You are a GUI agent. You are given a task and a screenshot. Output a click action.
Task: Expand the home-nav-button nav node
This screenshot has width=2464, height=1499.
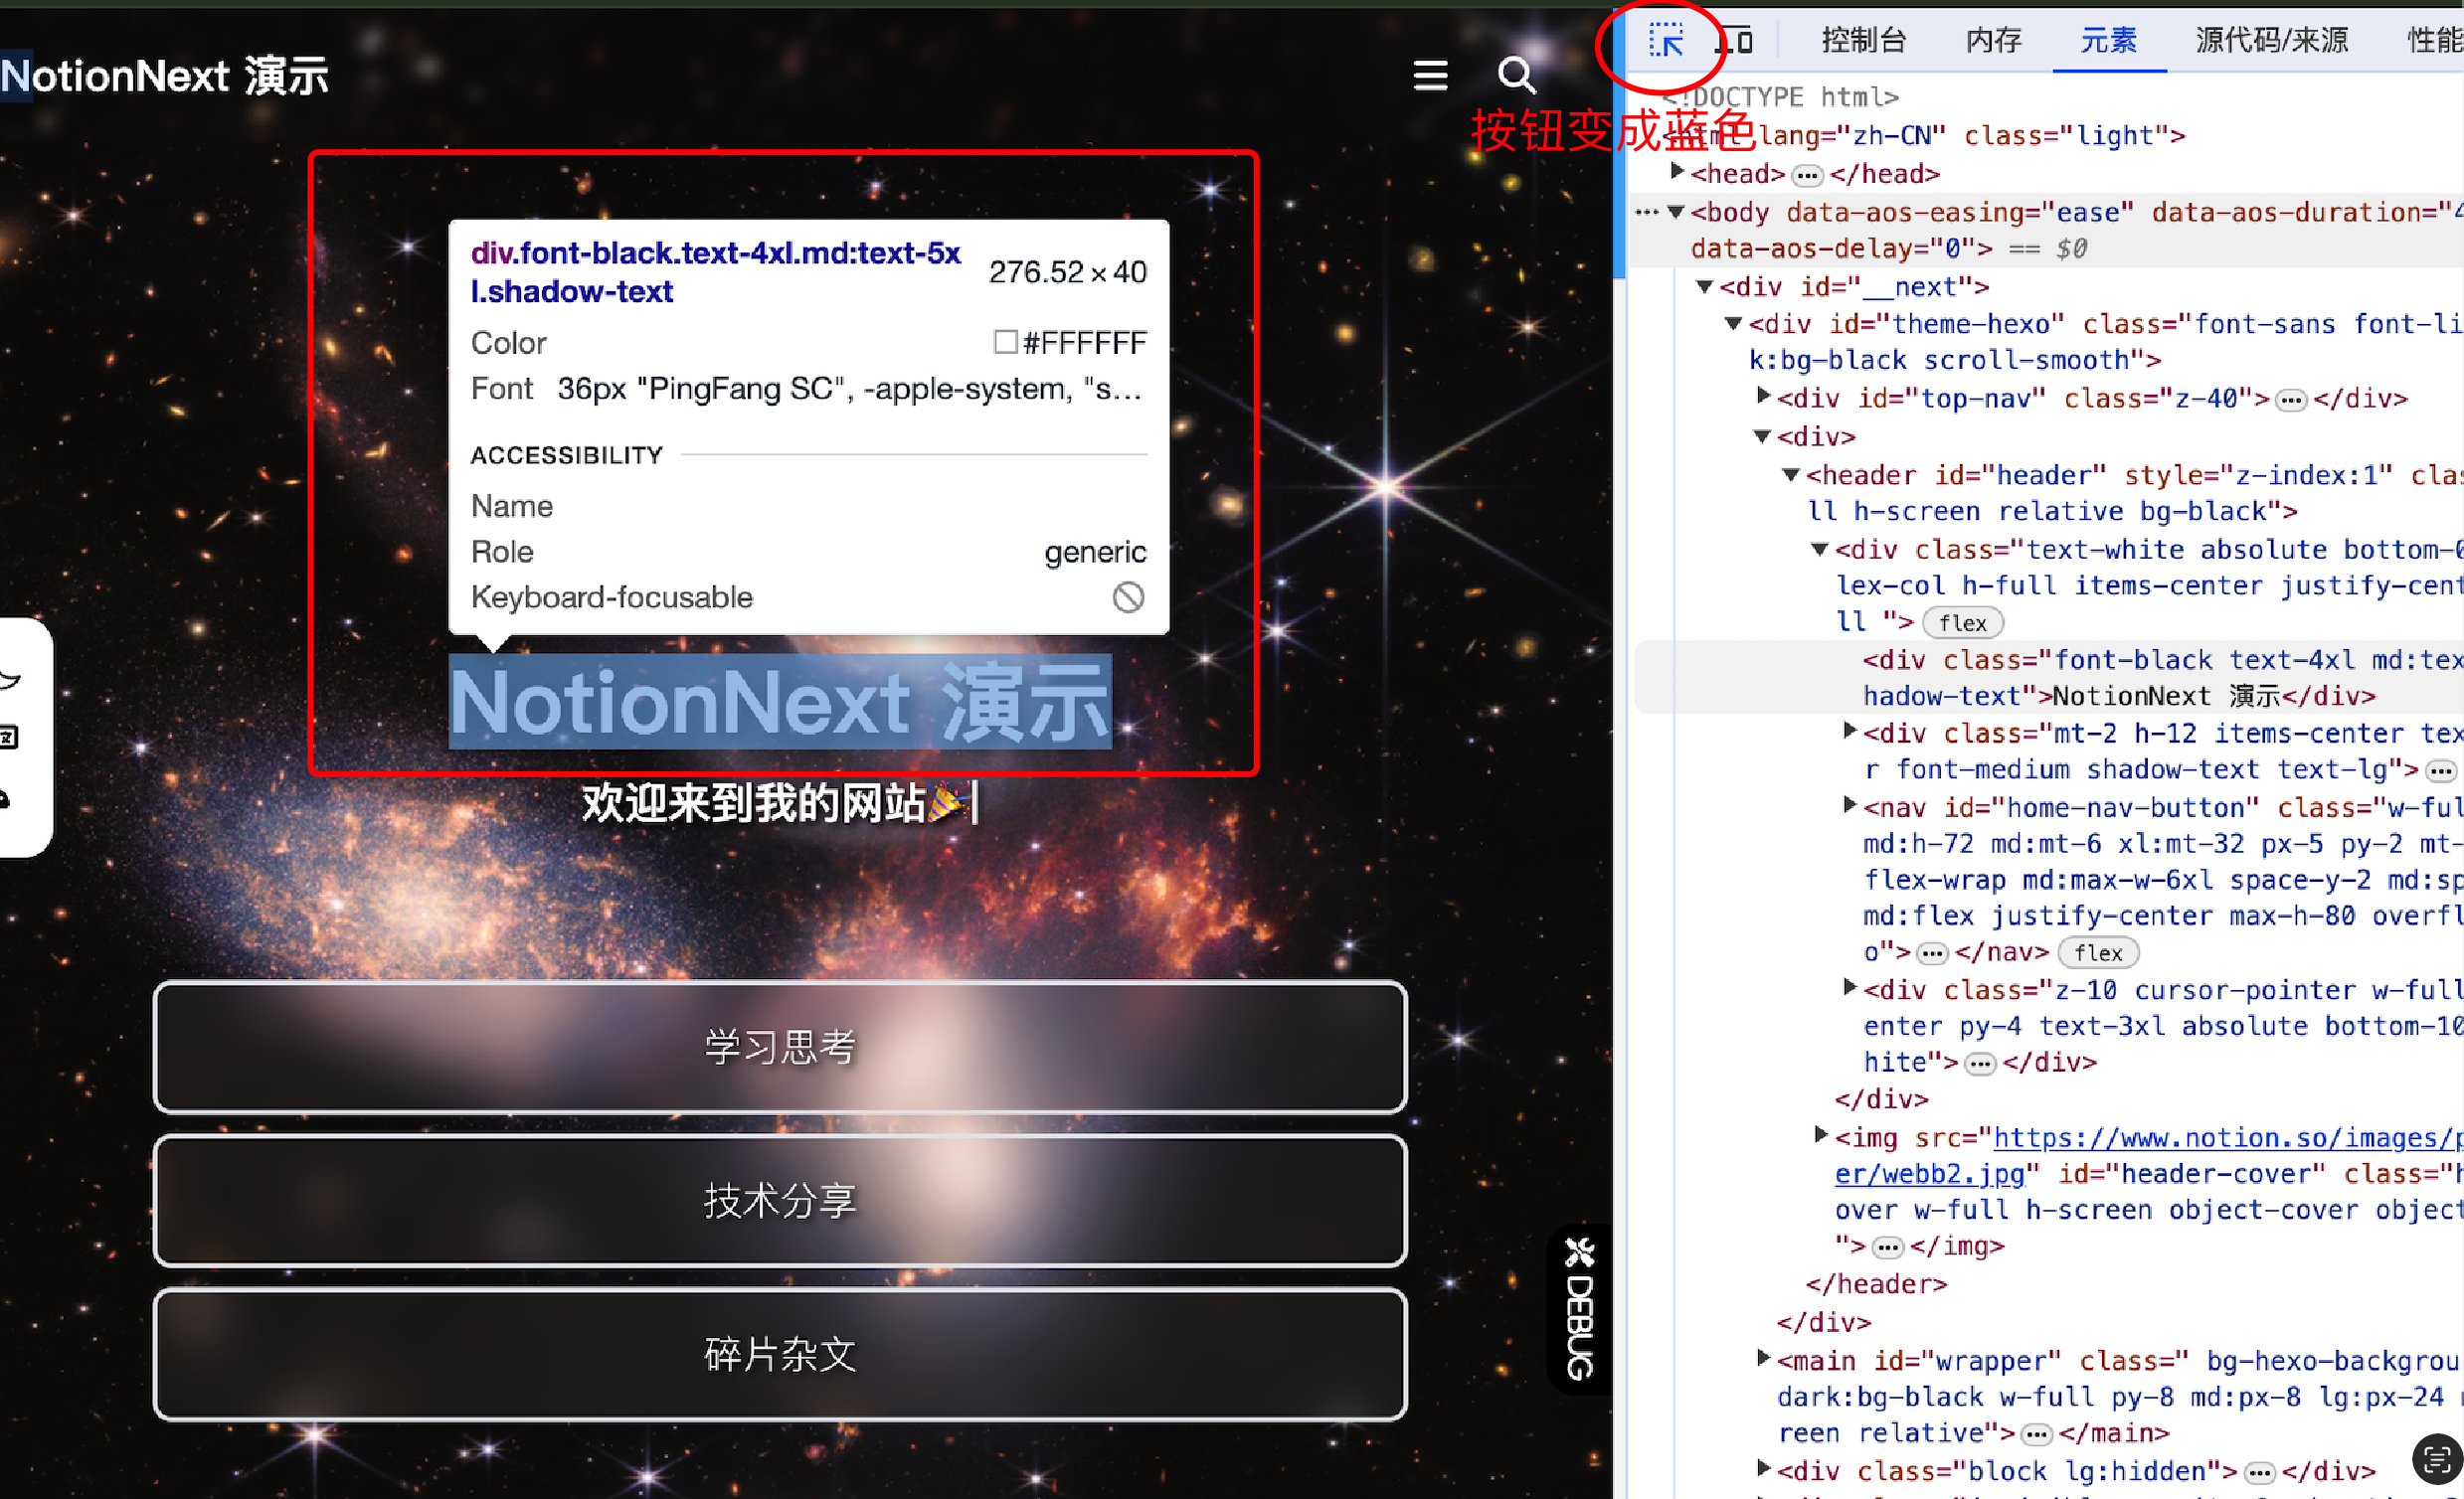coord(1850,806)
